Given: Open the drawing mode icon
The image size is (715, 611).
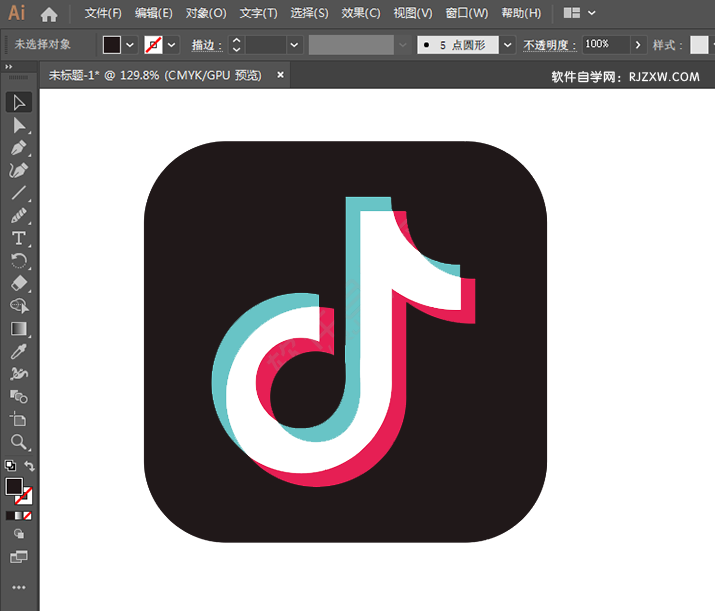Looking at the screenshot, I should coord(19,533).
